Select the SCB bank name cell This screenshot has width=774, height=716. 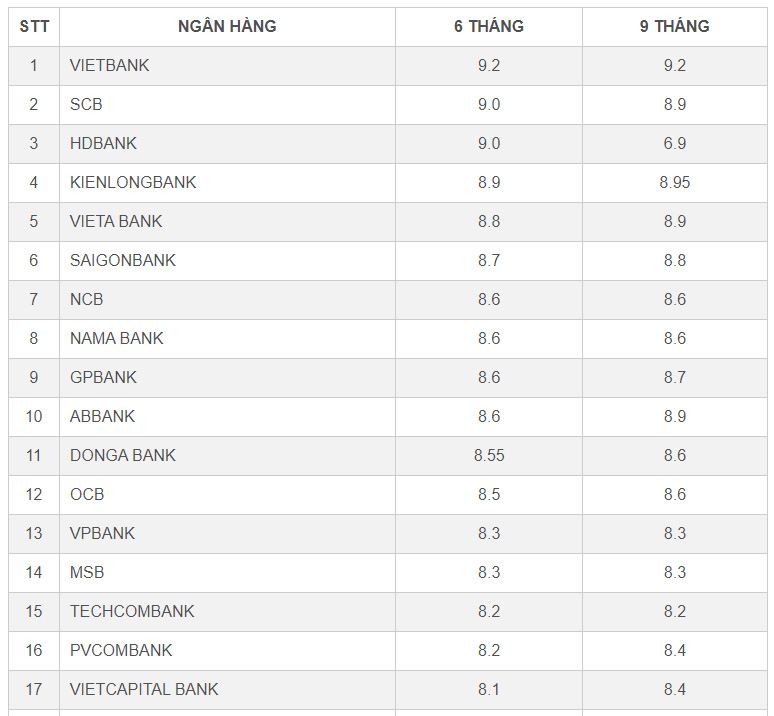(x=86, y=105)
